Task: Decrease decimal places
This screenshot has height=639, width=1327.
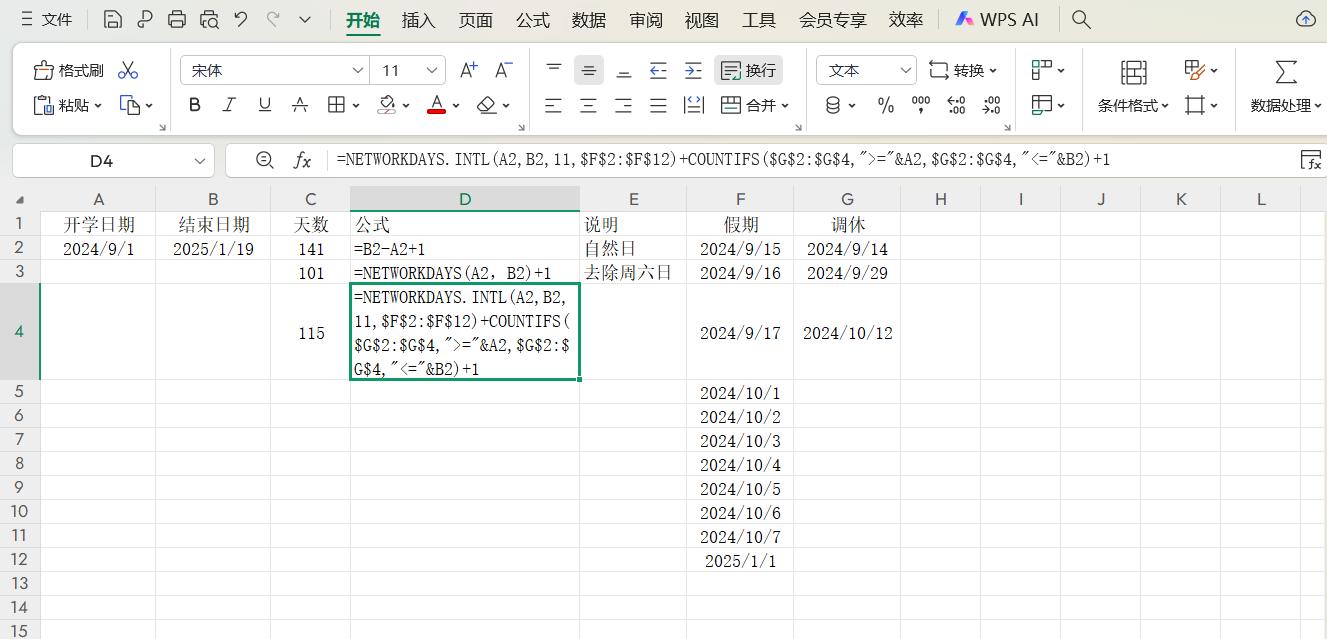Action: click(989, 104)
